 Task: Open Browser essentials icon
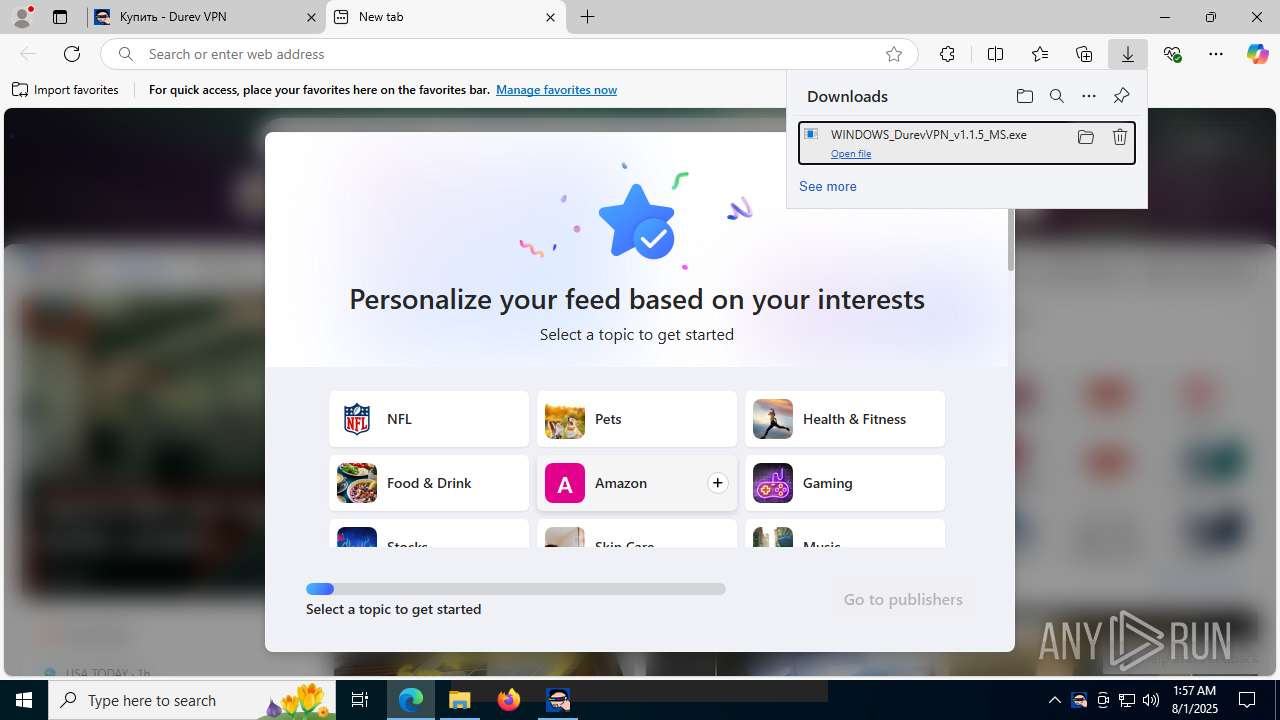coord(1172,54)
